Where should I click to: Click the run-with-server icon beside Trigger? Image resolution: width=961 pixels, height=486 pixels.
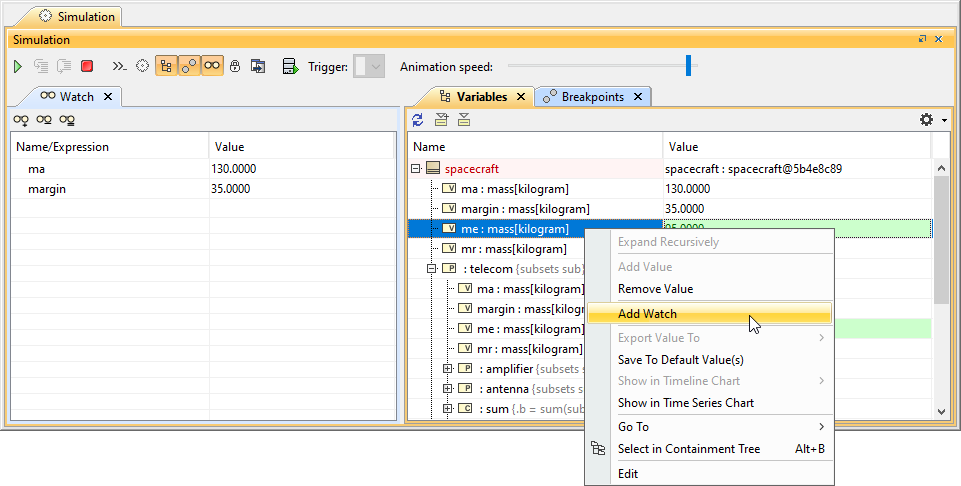pos(290,66)
